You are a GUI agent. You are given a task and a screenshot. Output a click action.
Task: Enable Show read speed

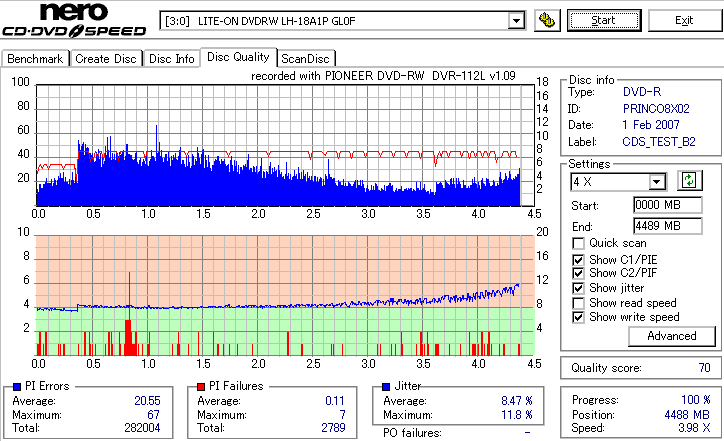click(578, 303)
